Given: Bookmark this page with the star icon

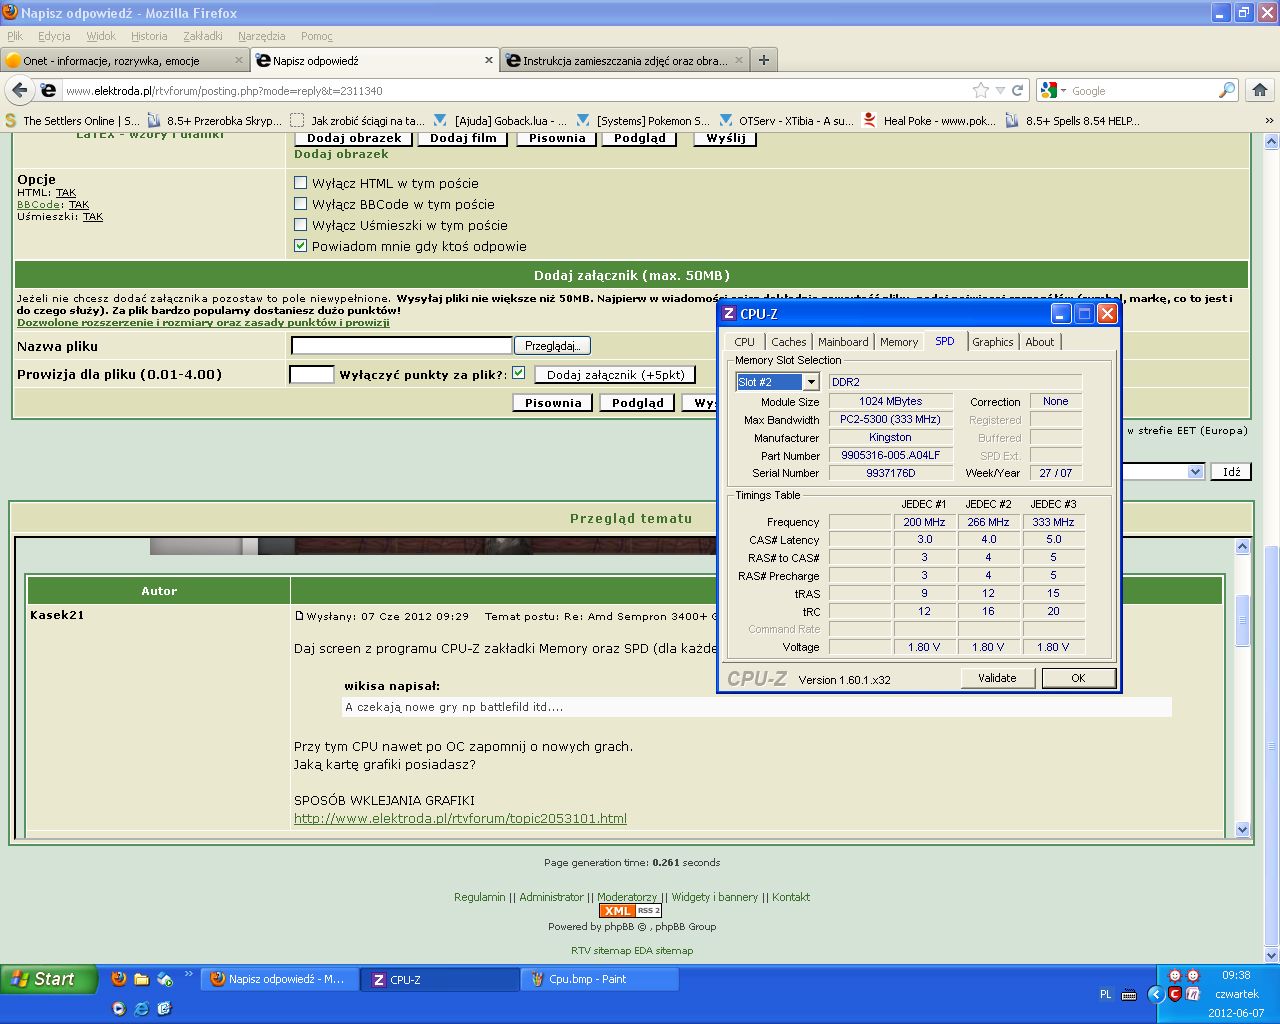Looking at the screenshot, I should point(981,90).
